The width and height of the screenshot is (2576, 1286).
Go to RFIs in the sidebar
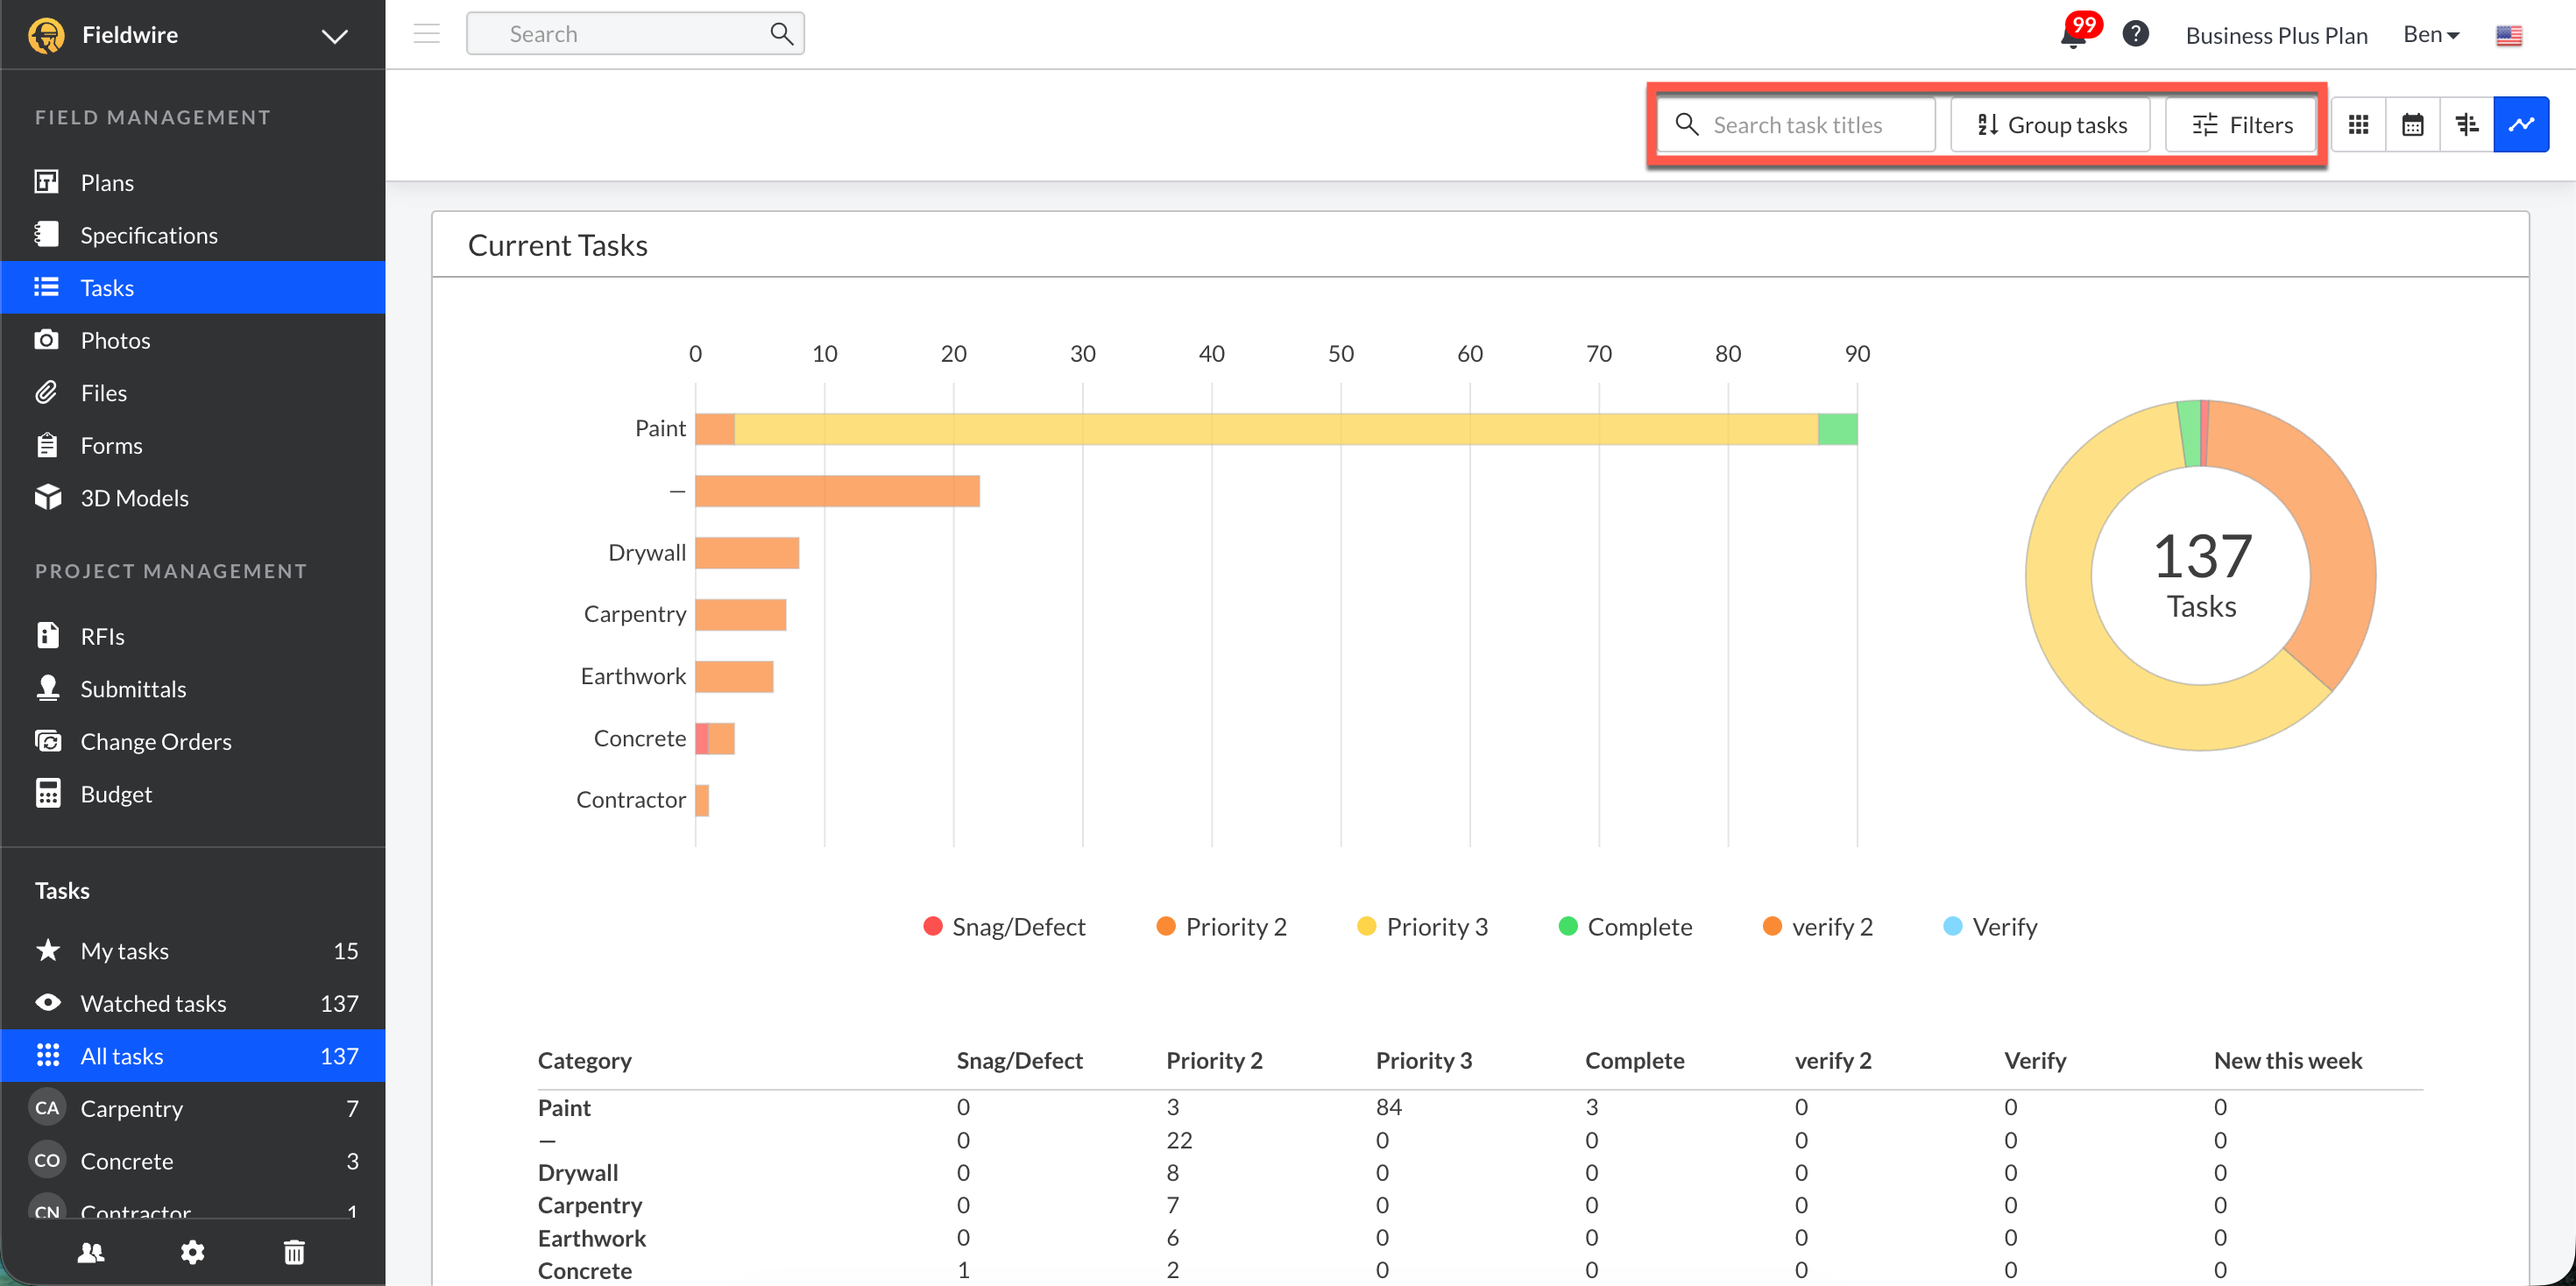click(x=102, y=636)
